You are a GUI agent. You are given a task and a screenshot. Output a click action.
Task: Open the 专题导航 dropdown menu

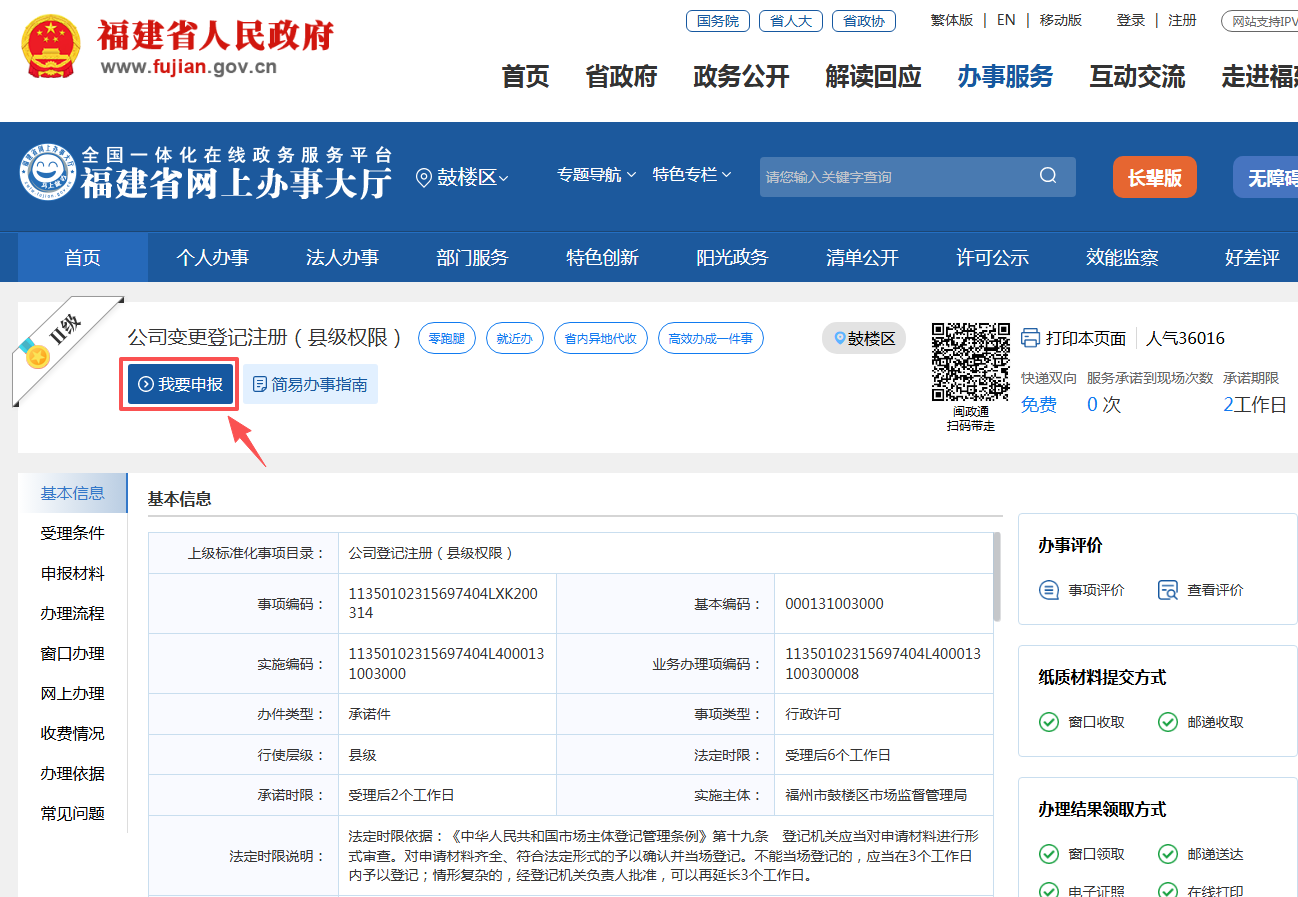pos(595,173)
